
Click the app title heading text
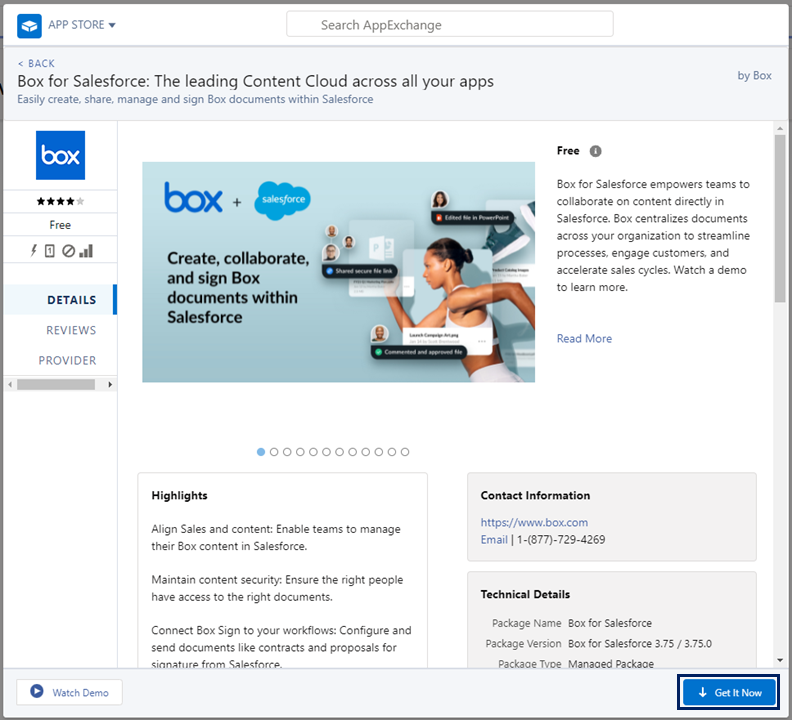(256, 81)
